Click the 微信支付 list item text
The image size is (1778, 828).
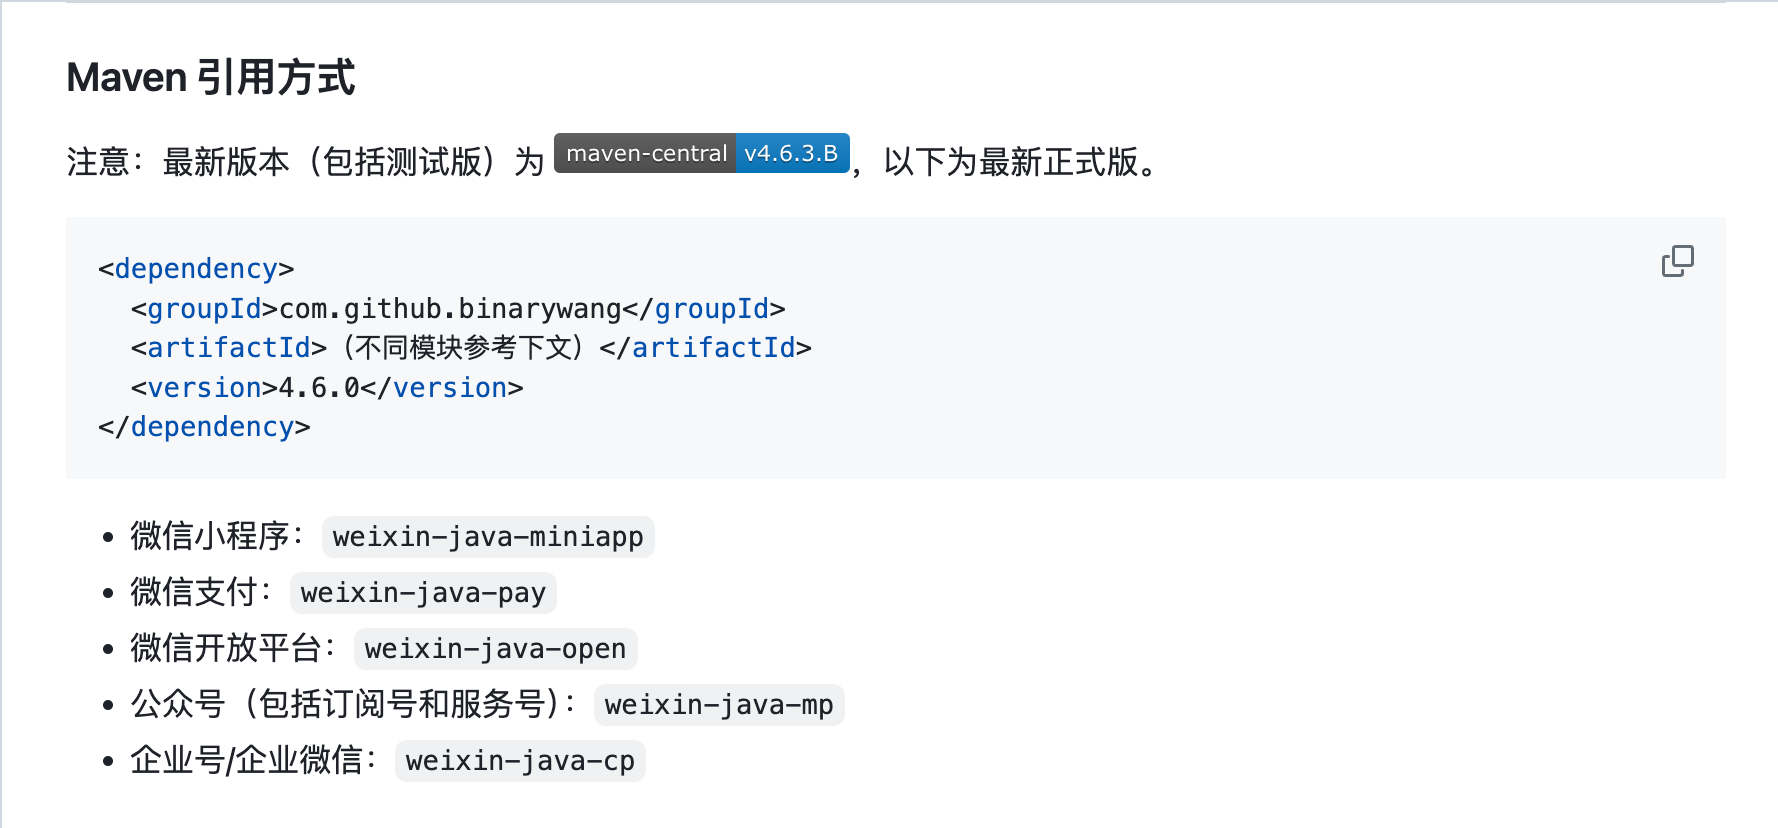pos(194,592)
